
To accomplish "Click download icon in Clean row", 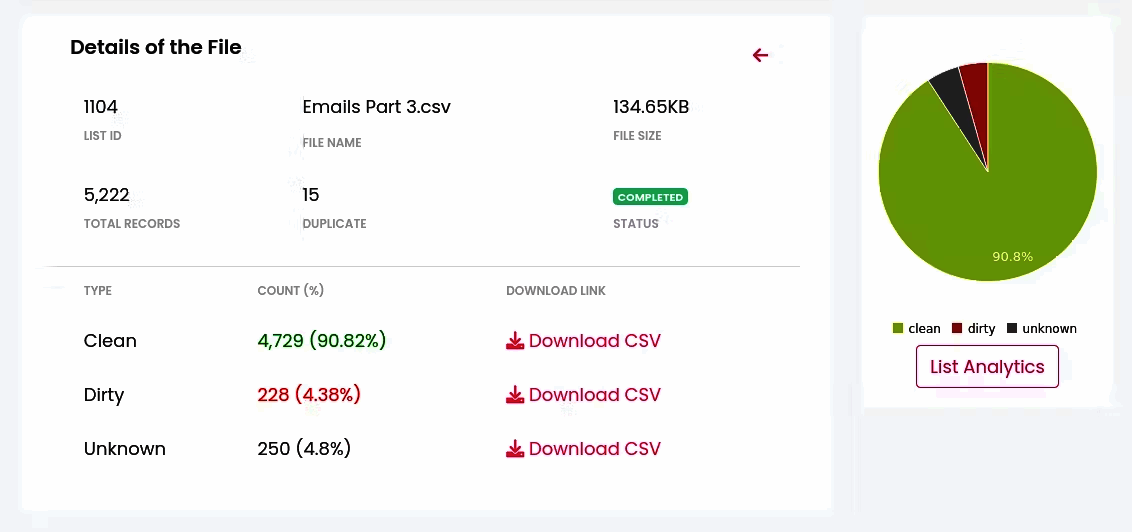I will 515,341.
